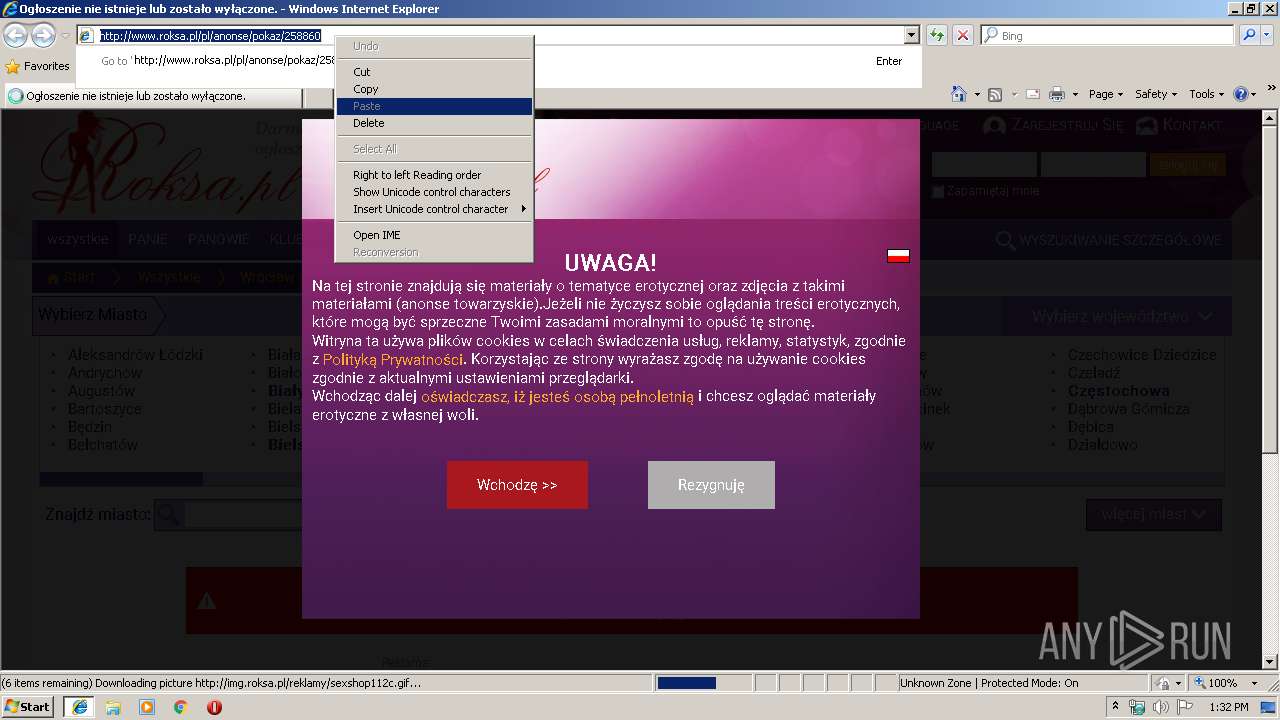This screenshot has width=1280, height=720.
Task: Click the volume speaker tray icon
Action: point(1163,707)
